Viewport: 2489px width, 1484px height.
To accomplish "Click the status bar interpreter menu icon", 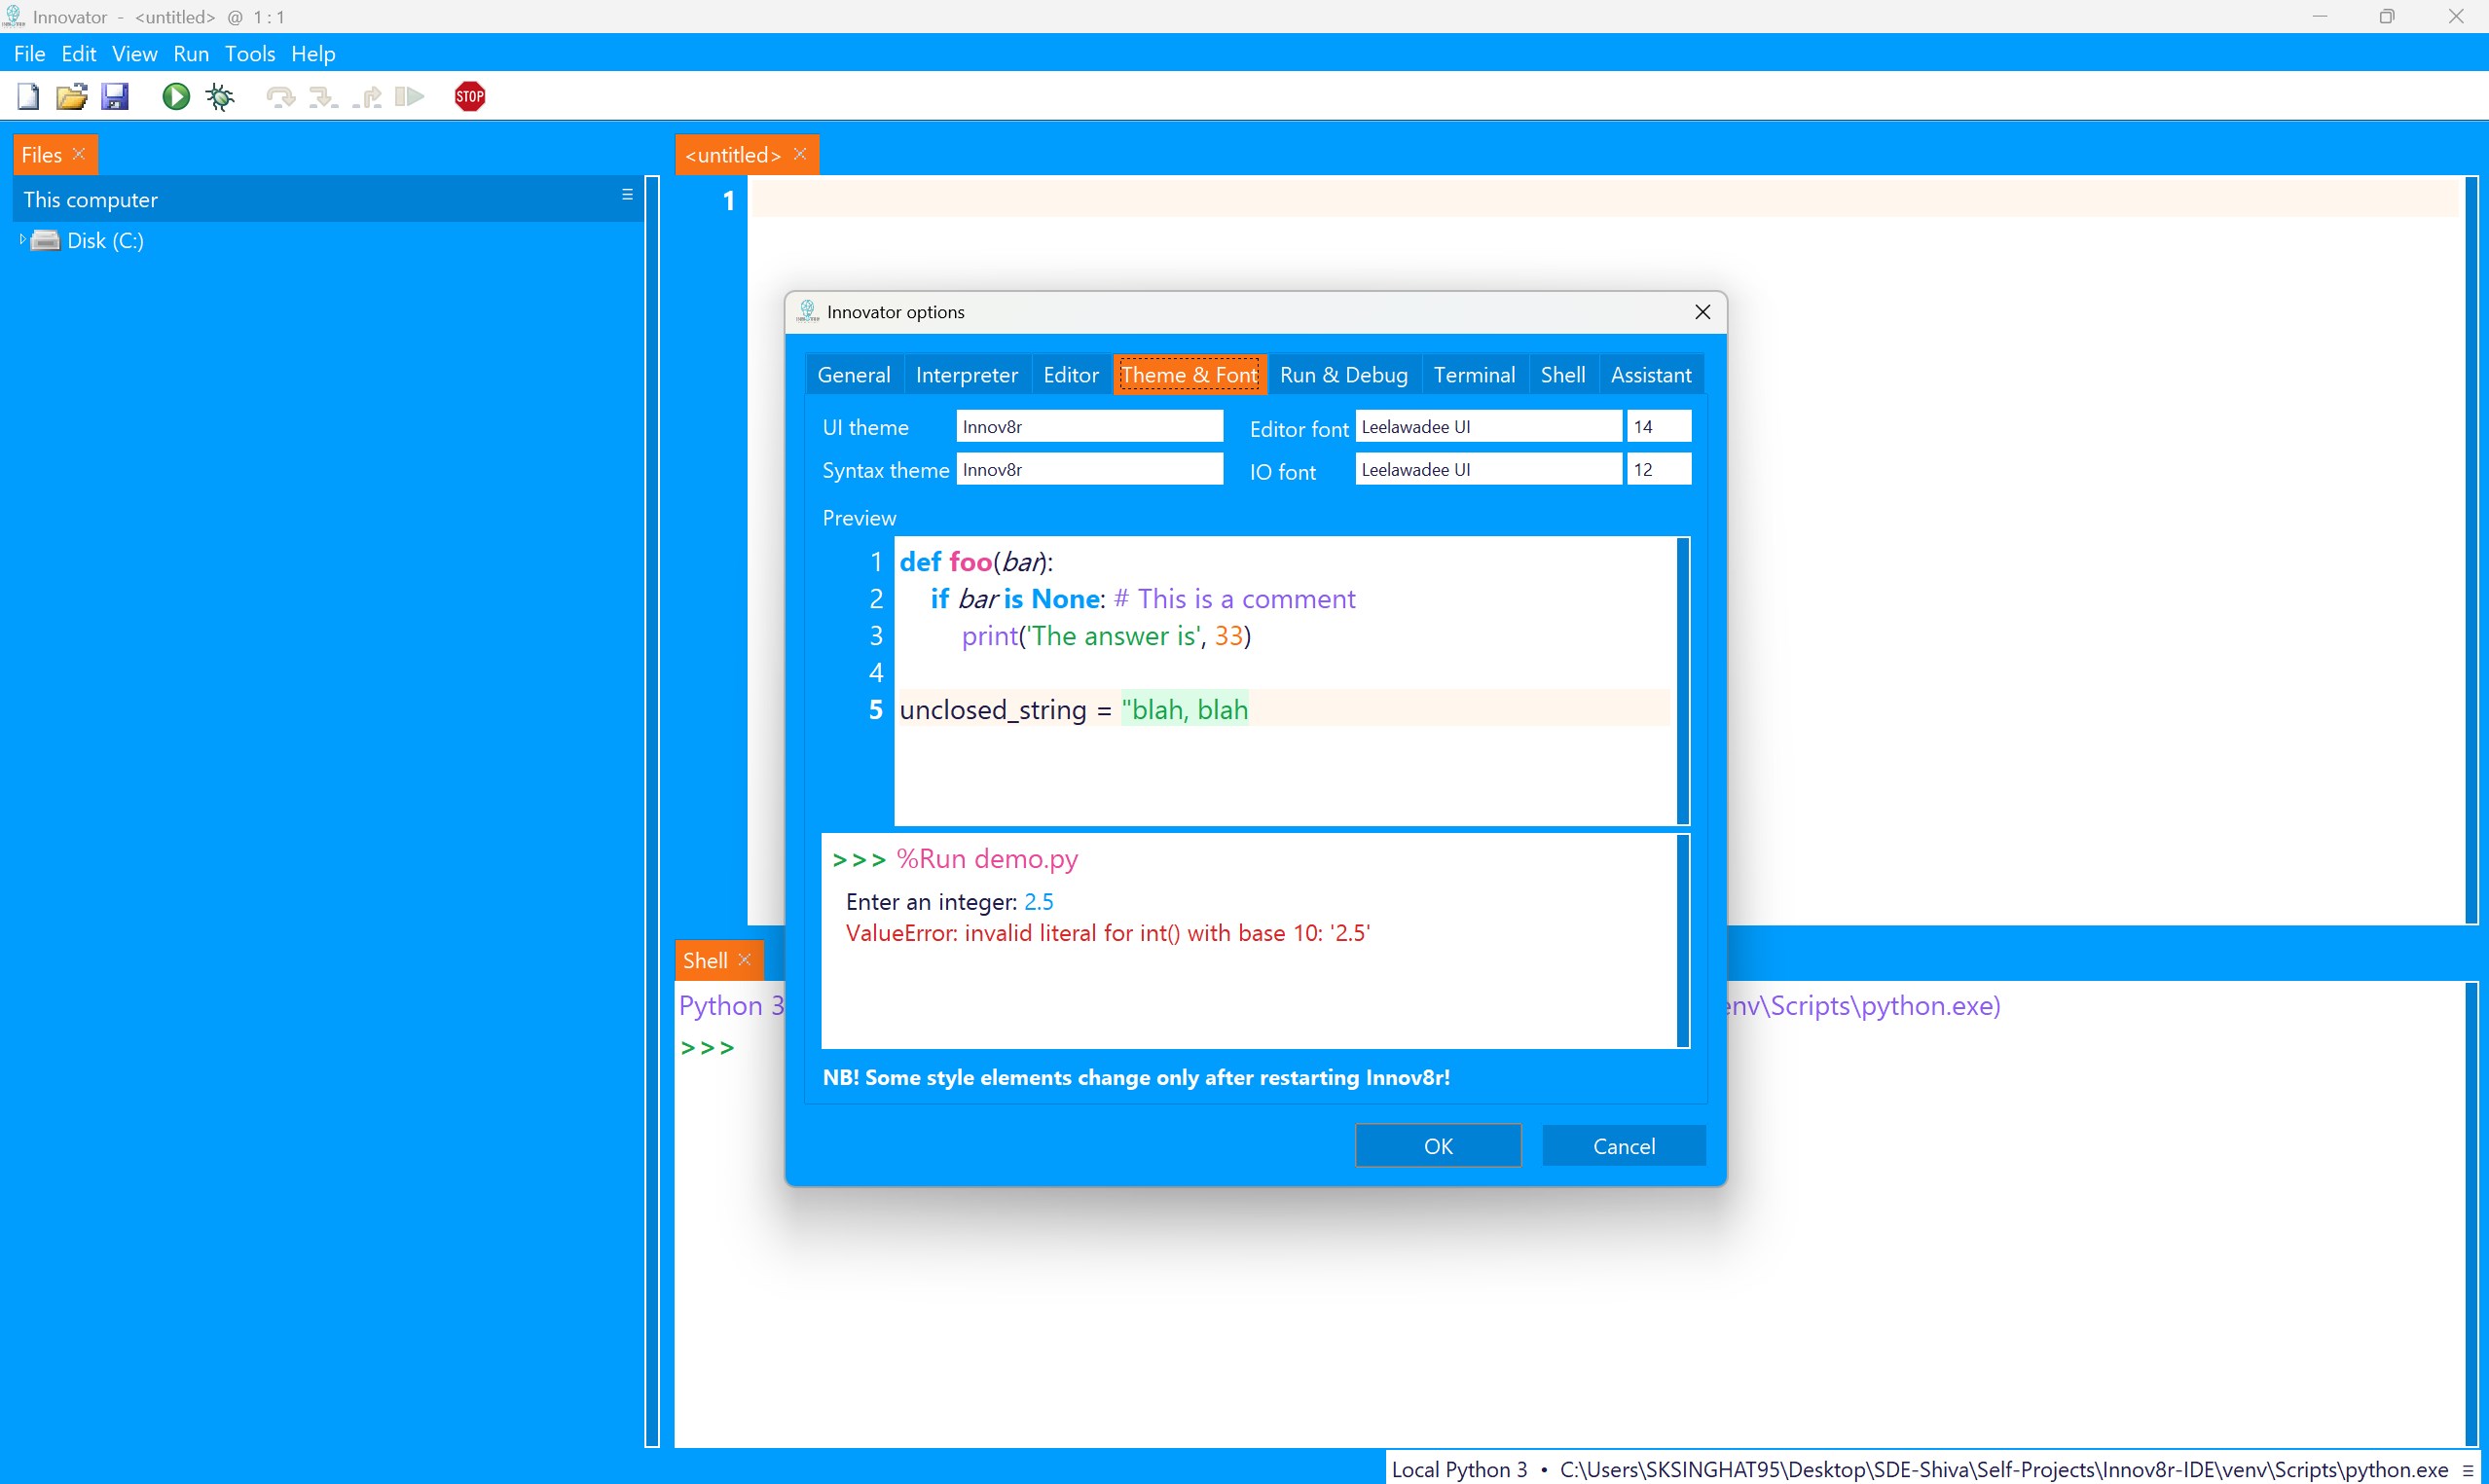I will tap(2469, 1470).
